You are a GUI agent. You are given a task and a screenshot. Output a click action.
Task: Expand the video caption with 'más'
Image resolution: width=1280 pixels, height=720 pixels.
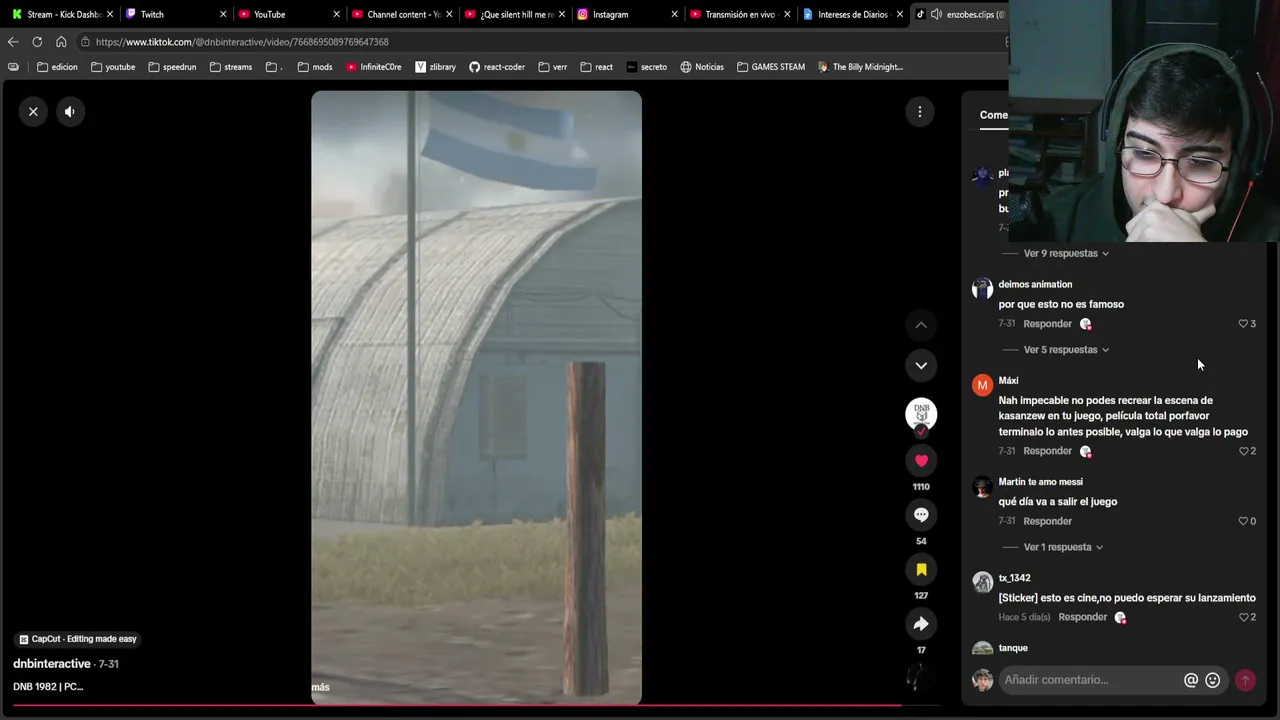(x=320, y=687)
